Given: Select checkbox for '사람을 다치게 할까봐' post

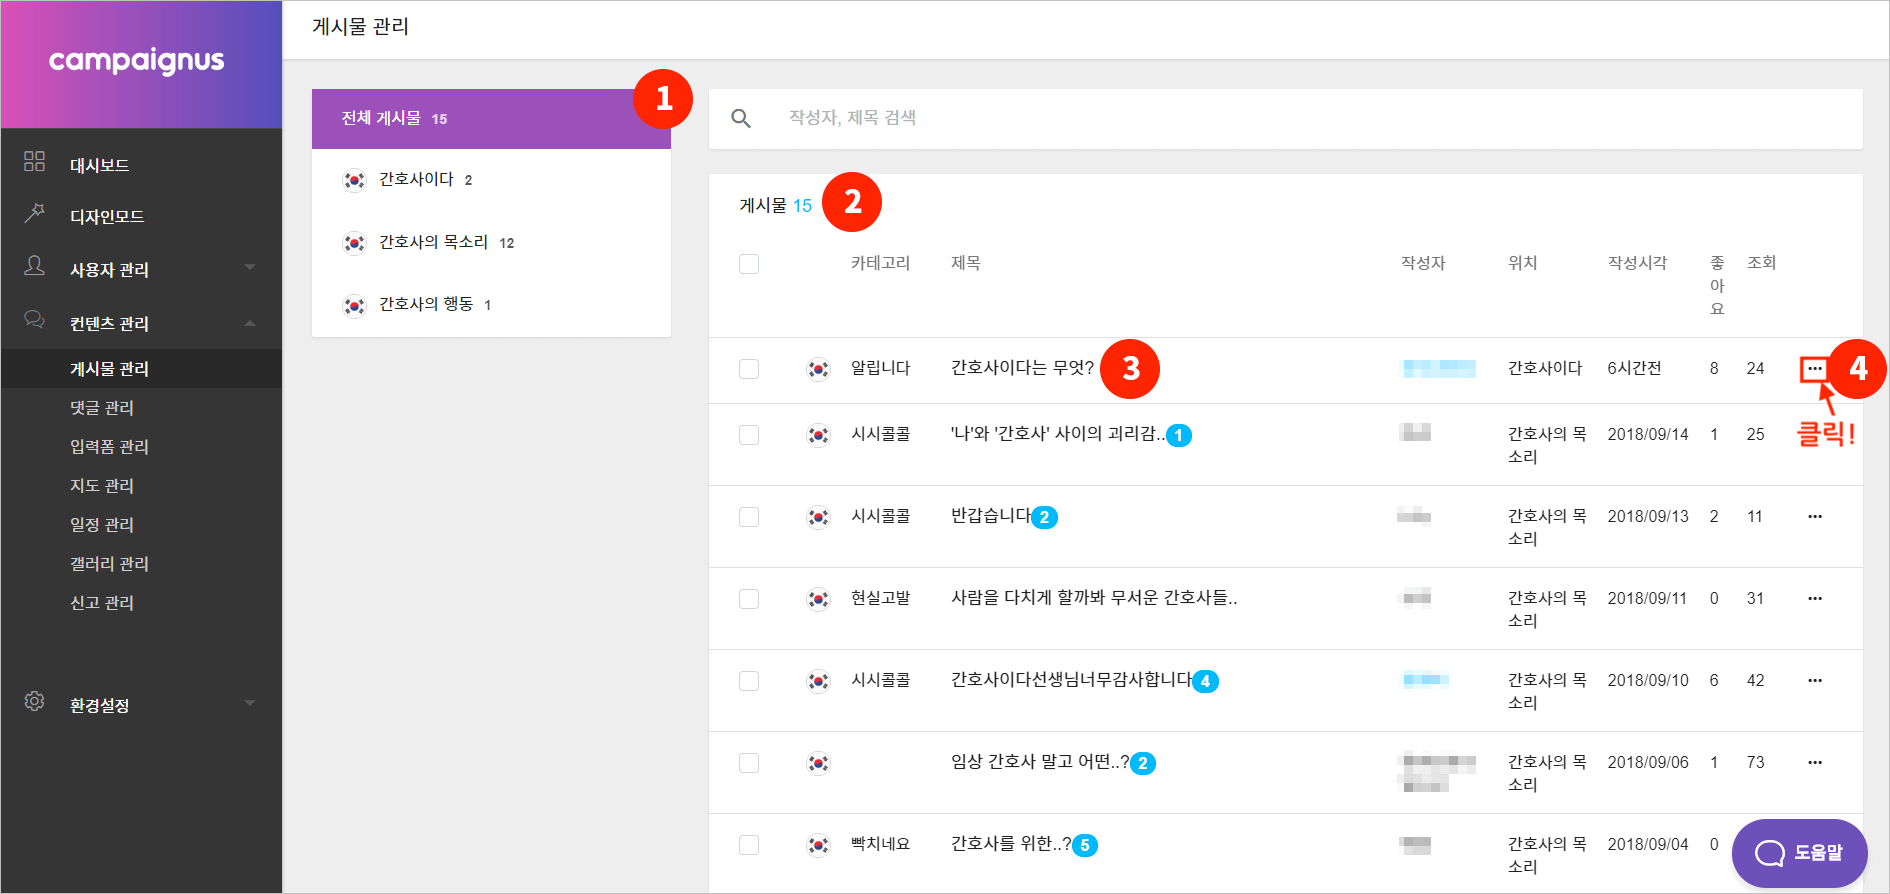Looking at the screenshot, I should [749, 599].
